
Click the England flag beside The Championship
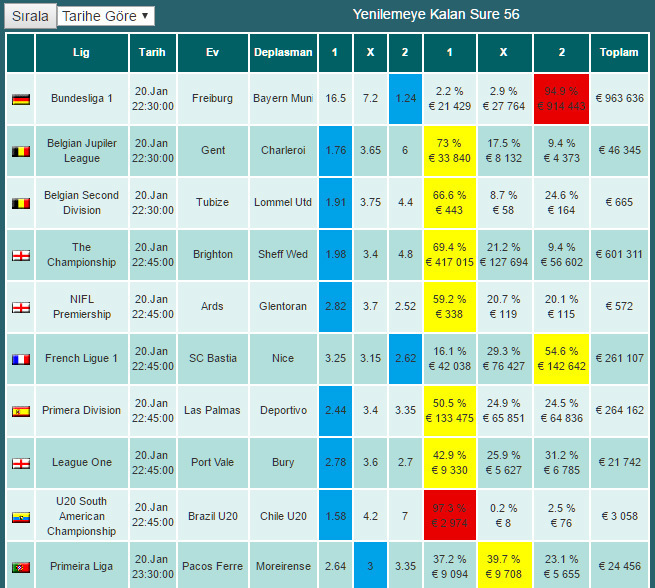pos(20,255)
